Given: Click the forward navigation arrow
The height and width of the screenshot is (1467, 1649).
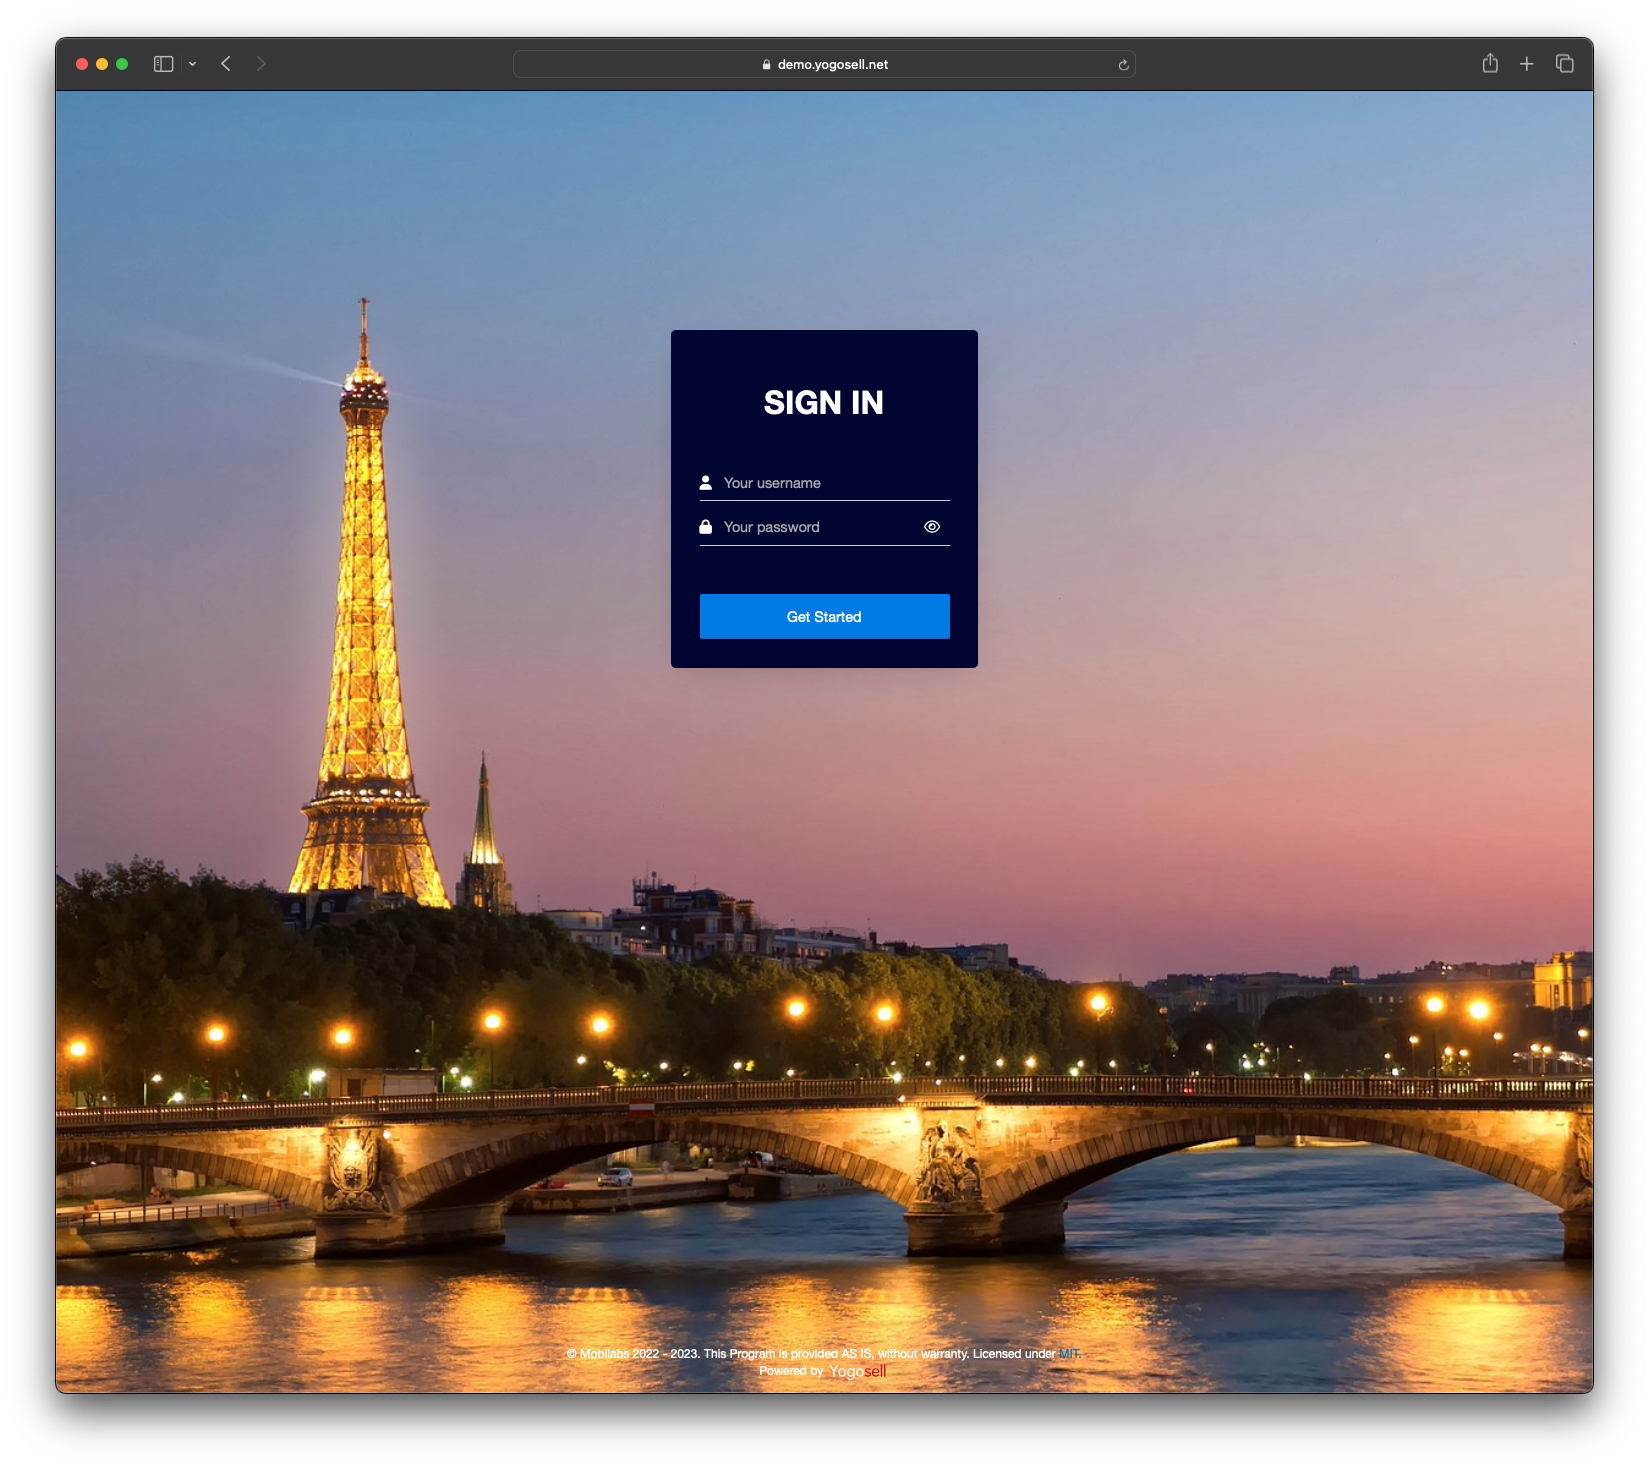Looking at the screenshot, I should [261, 64].
